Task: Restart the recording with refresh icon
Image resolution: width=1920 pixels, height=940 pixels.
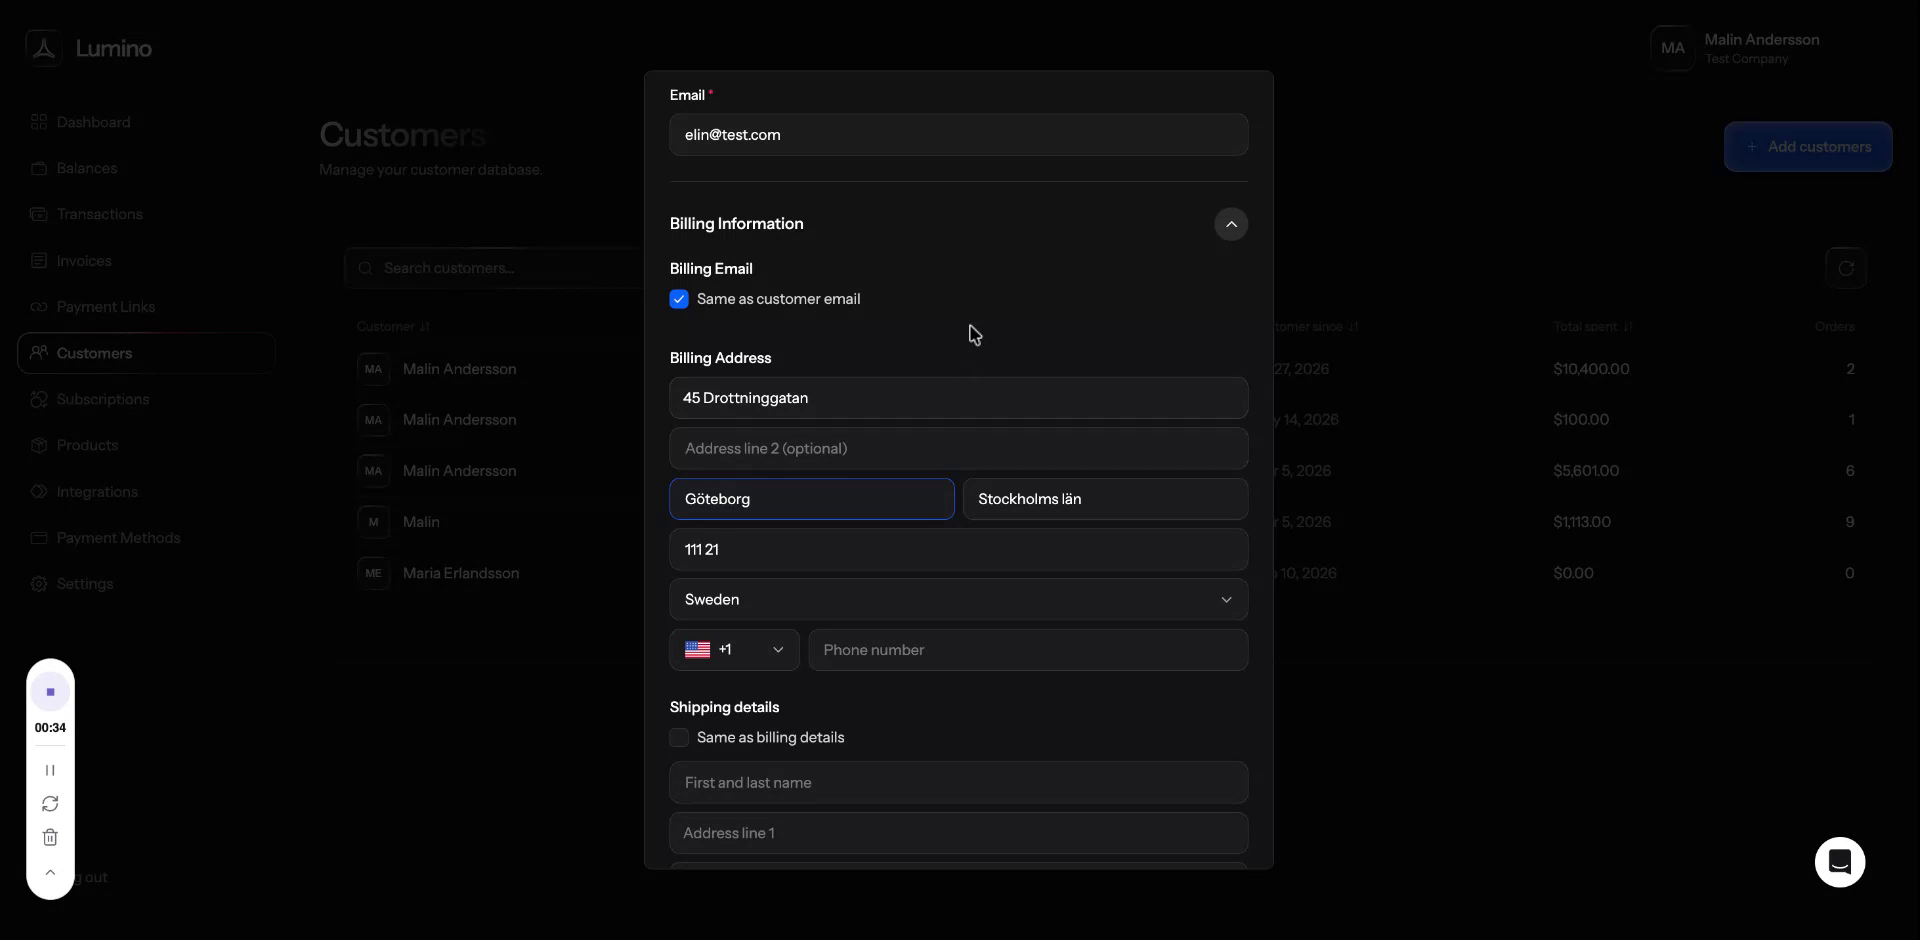Action: [x=50, y=804]
